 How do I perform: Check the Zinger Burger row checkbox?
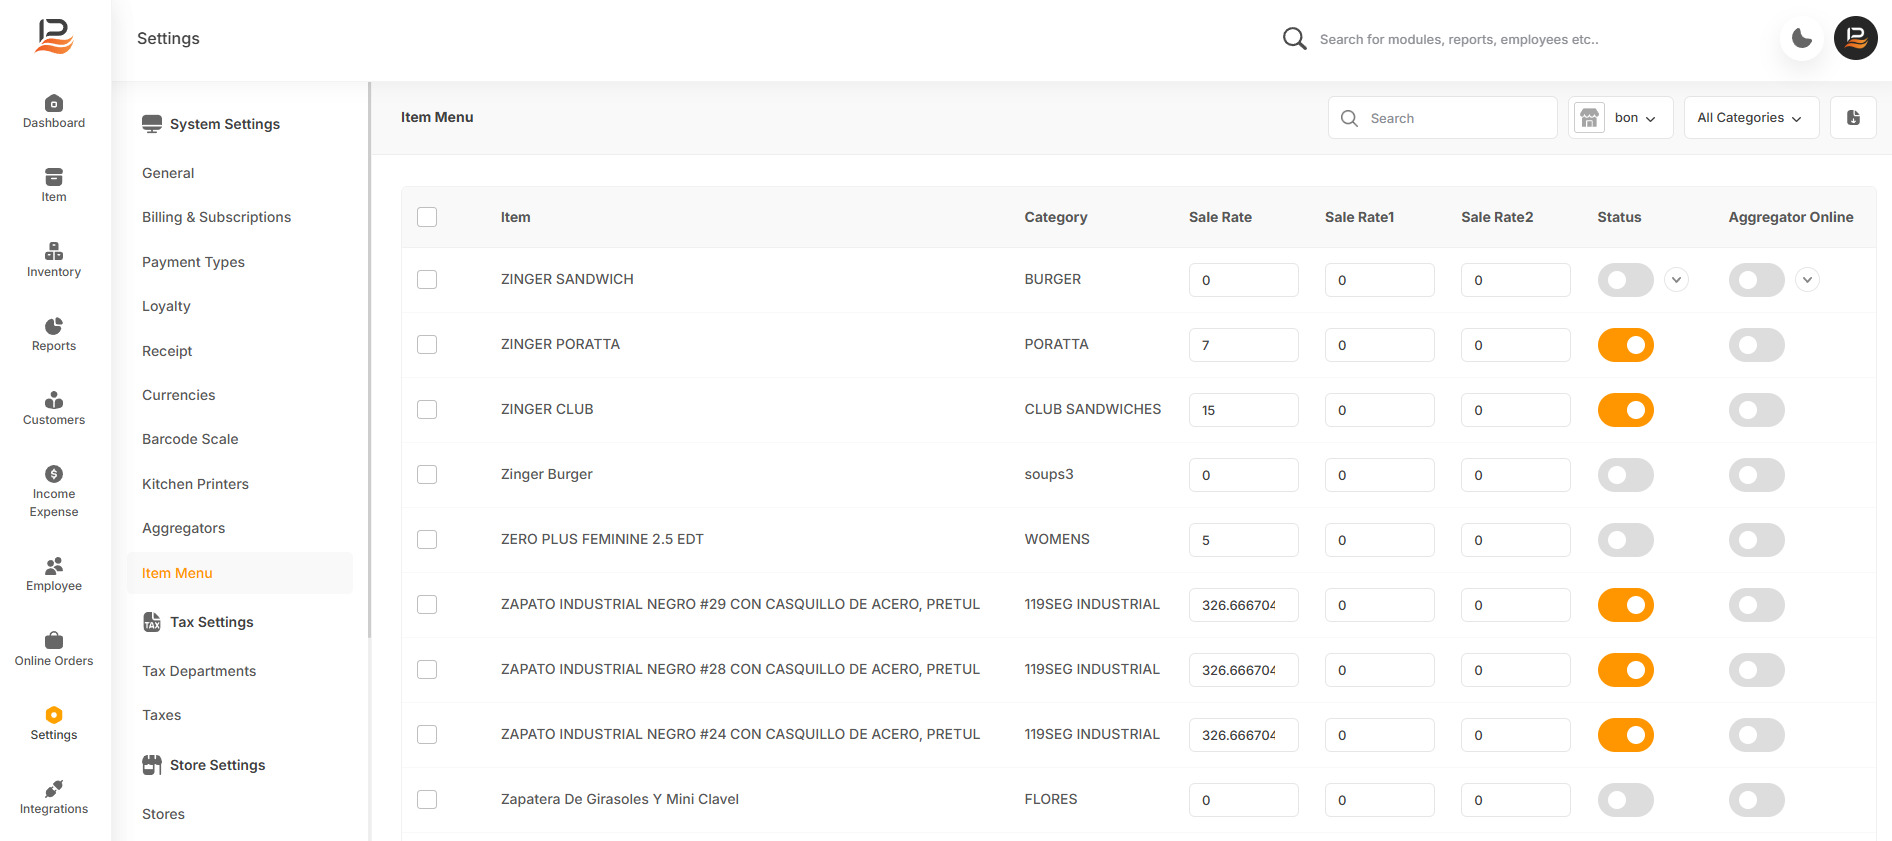coord(427,475)
